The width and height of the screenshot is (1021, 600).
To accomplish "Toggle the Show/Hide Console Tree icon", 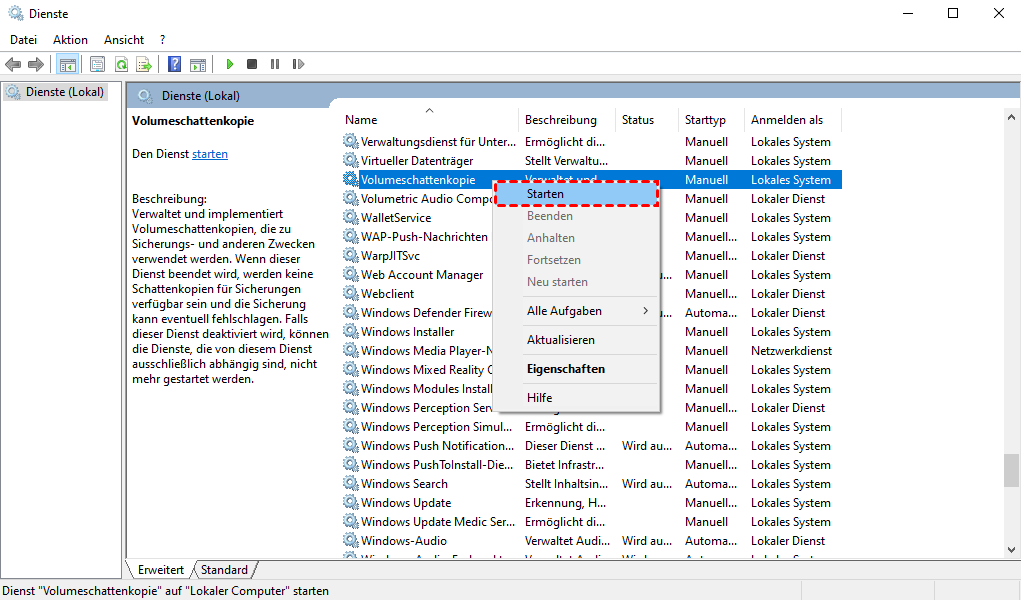I will click(x=68, y=65).
